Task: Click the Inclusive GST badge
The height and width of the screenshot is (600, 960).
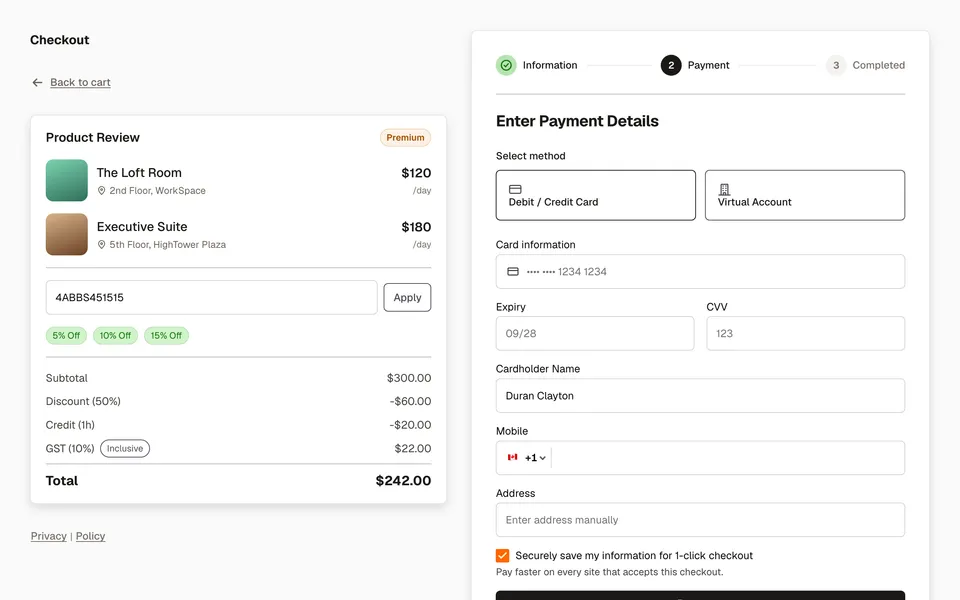Action: pos(125,448)
